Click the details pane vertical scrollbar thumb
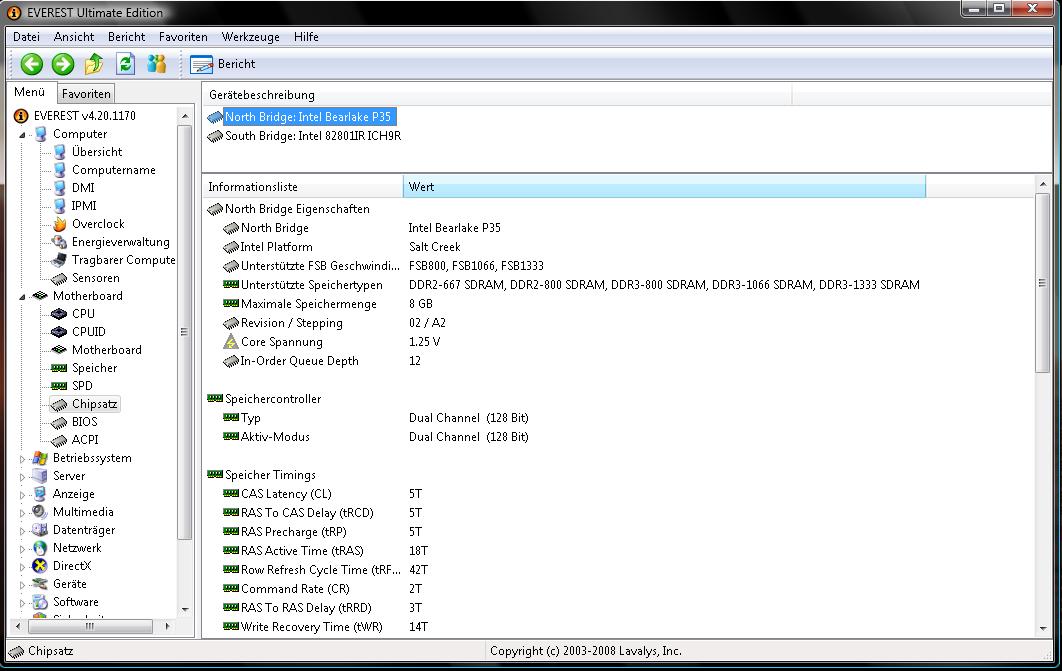 pyautogui.click(x=1042, y=282)
